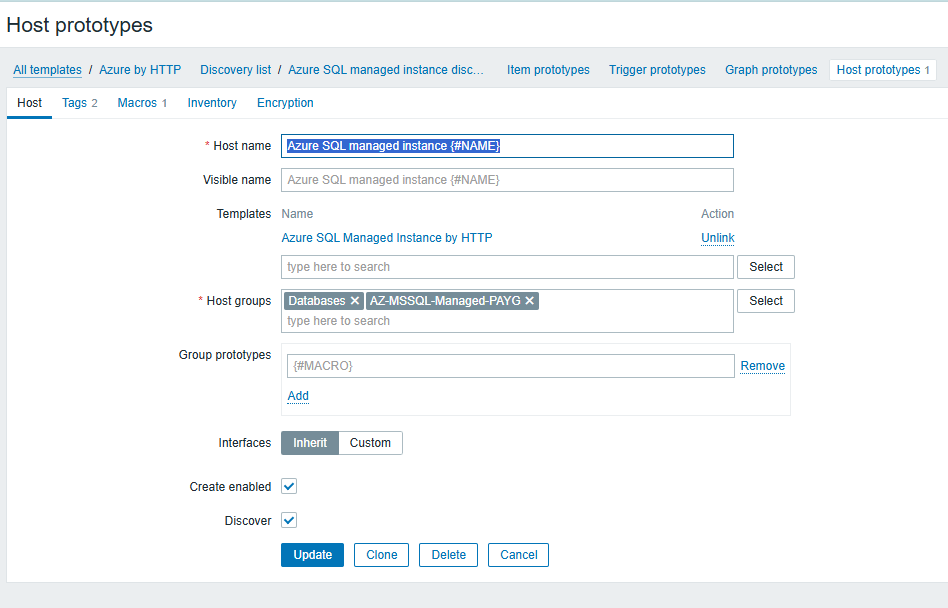Open the Inventory tab
The width and height of the screenshot is (948, 608).
(x=212, y=103)
